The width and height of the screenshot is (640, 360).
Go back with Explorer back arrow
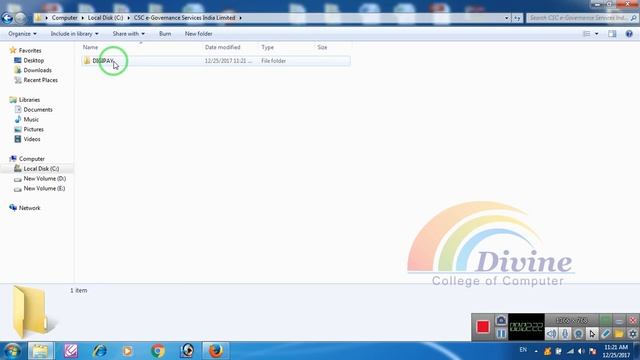tap(7, 18)
